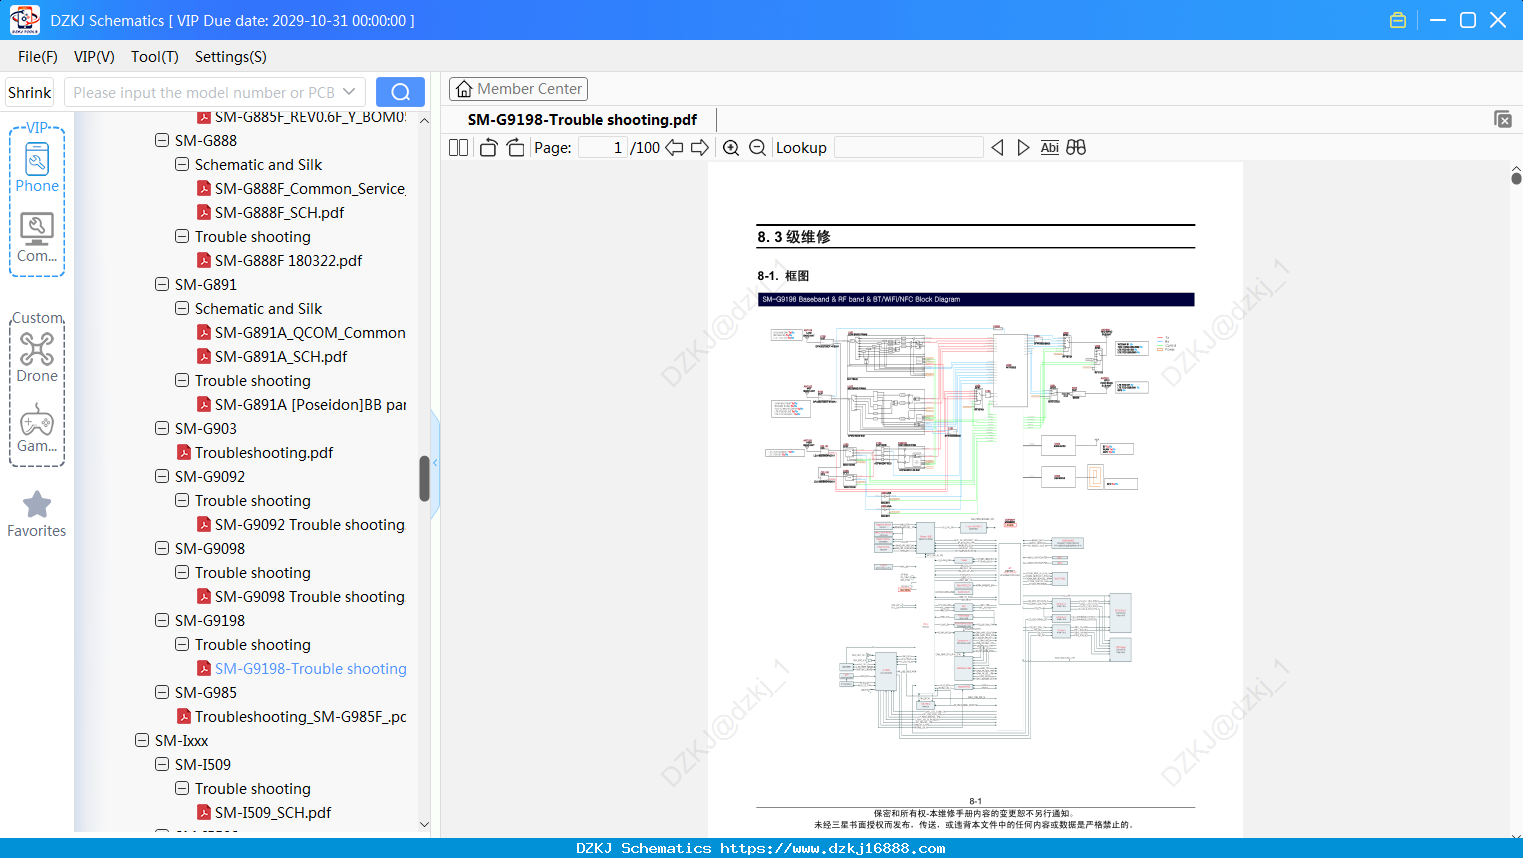Select the highlighted SM-G9198-Trouble shooting file

click(310, 668)
